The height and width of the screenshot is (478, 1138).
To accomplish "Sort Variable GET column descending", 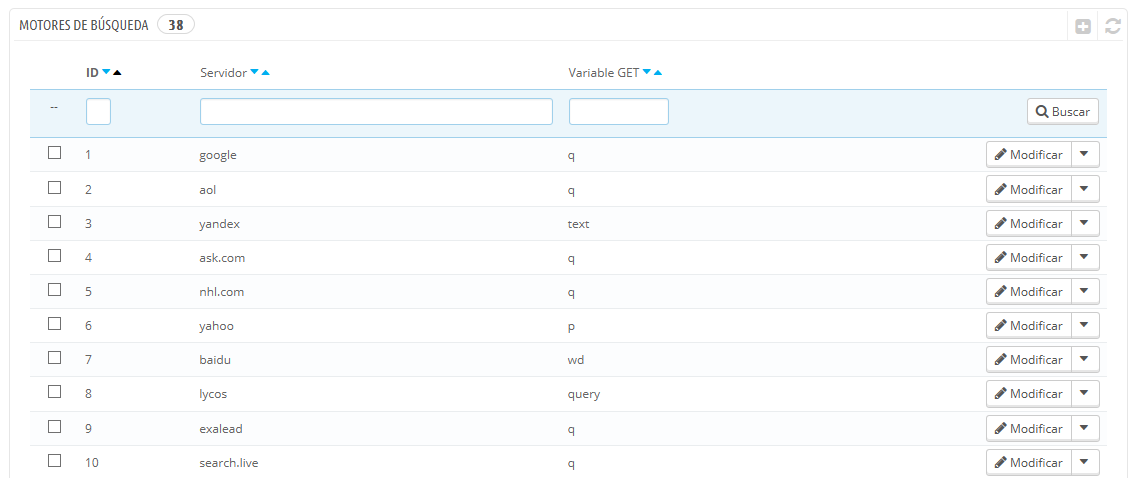I will pyautogui.click(x=647, y=73).
